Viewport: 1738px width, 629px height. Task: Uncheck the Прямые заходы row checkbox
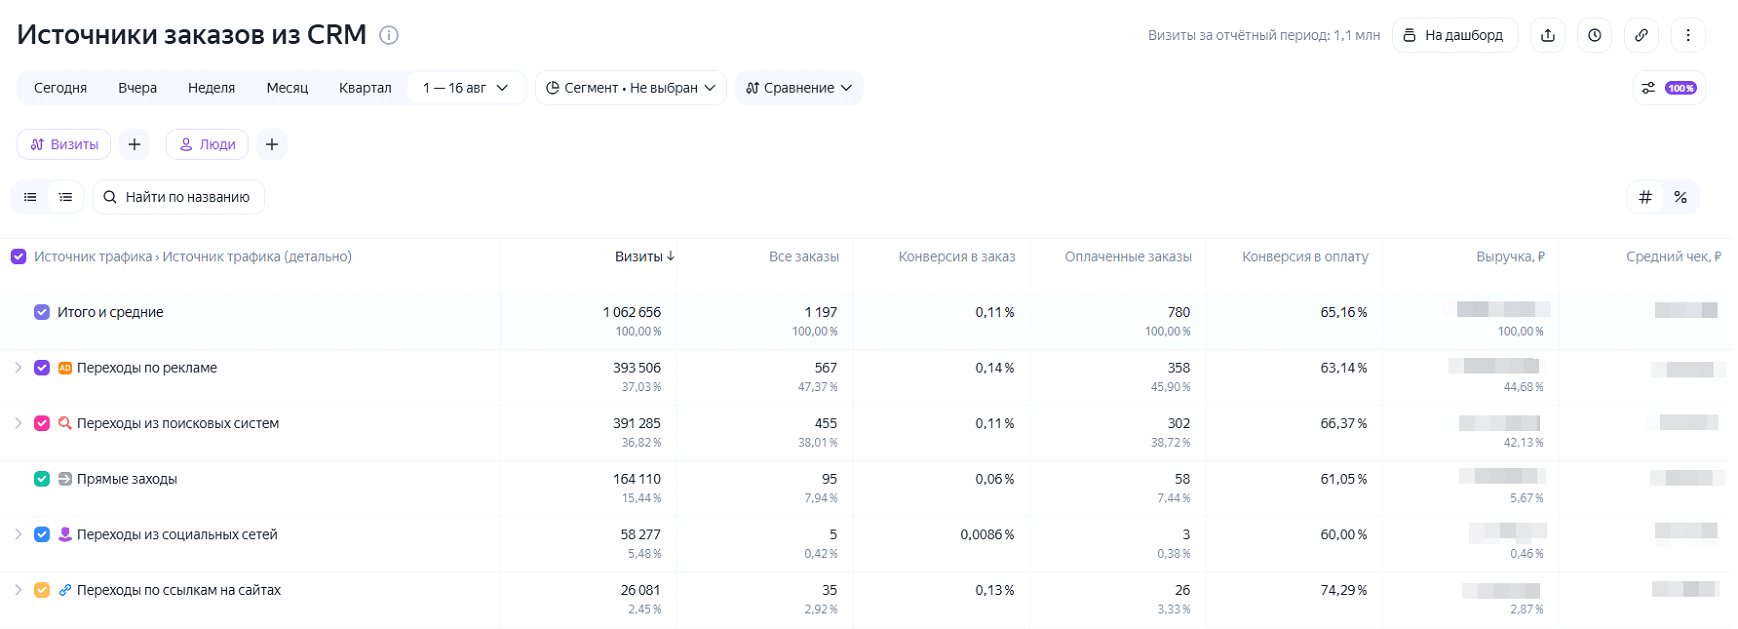coord(42,479)
